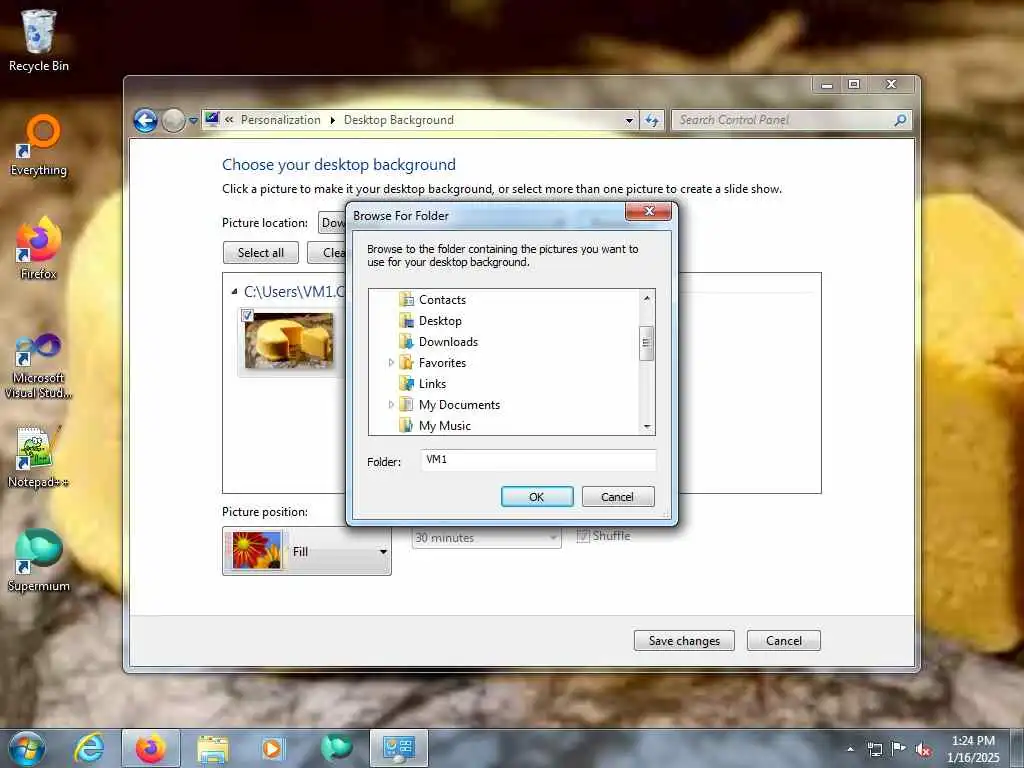Launch Internet Explorer from the taskbar
This screenshot has width=1024, height=768.
pyautogui.click(x=89, y=748)
